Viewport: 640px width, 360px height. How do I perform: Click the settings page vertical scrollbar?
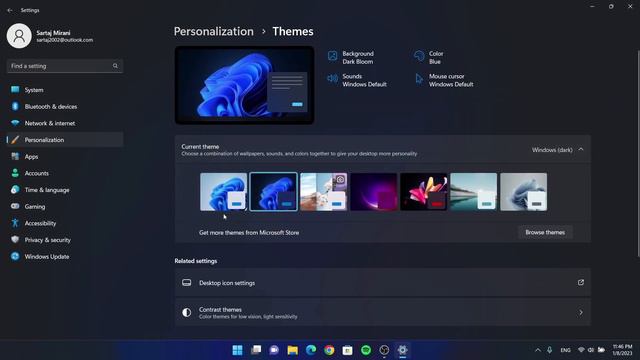click(x=638, y=153)
